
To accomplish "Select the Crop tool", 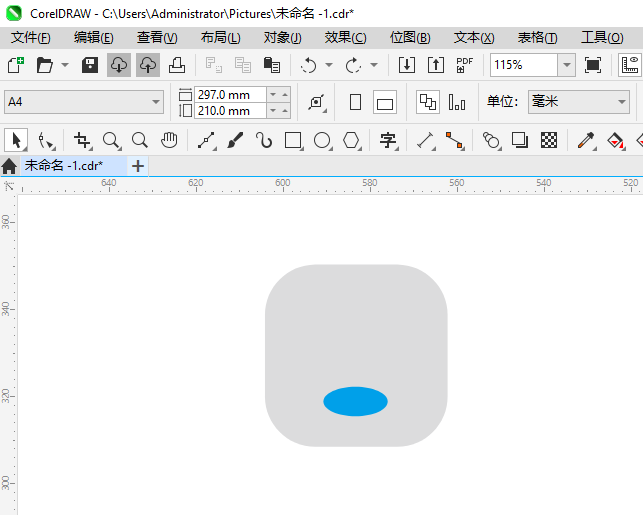I will tap(82, 141).
